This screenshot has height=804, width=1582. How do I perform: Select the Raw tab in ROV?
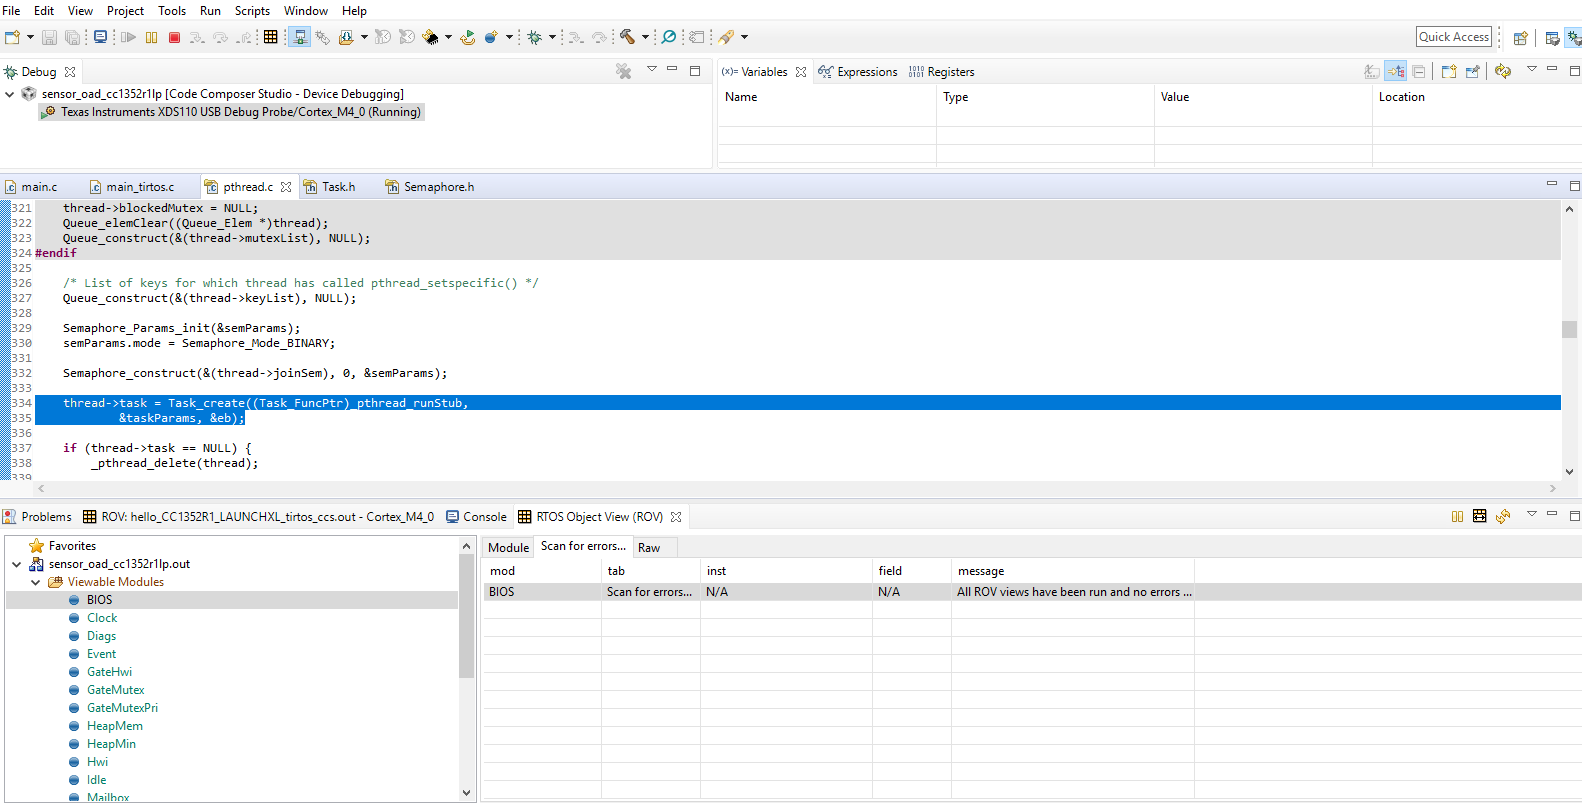tap(649, 548)
